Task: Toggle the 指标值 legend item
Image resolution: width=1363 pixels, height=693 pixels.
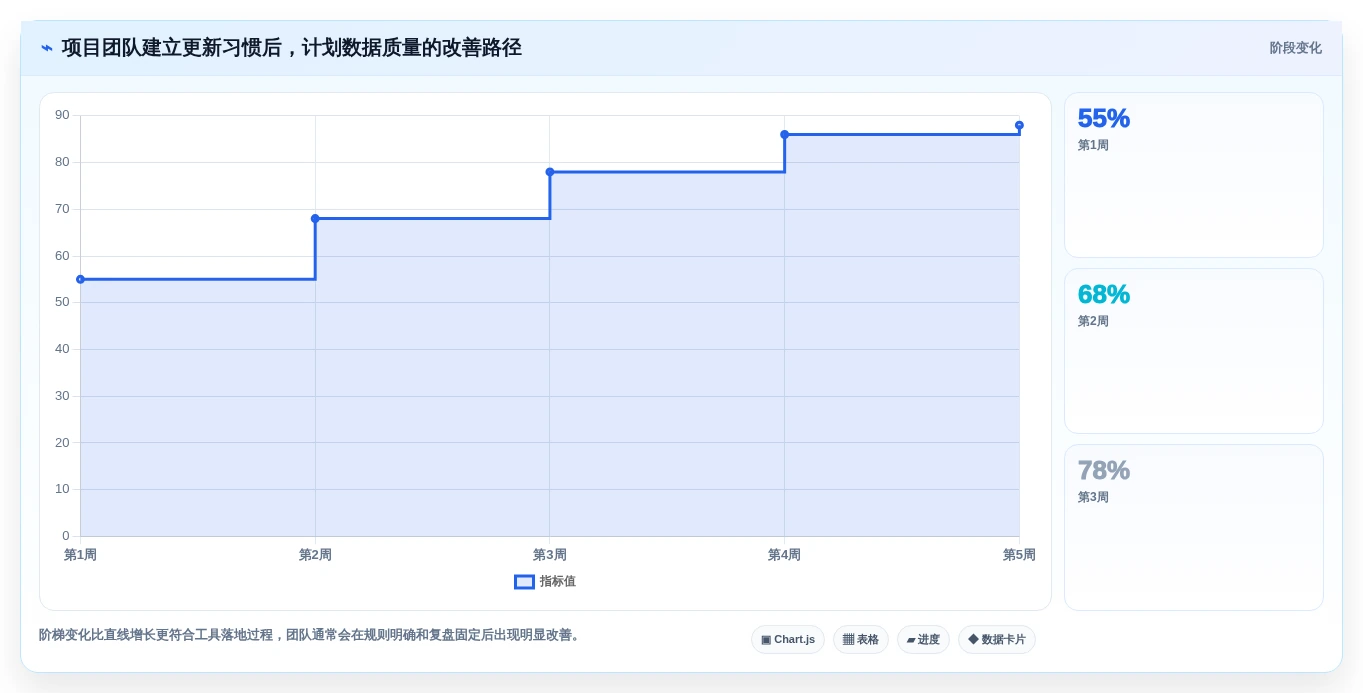Action: [545, 582]
